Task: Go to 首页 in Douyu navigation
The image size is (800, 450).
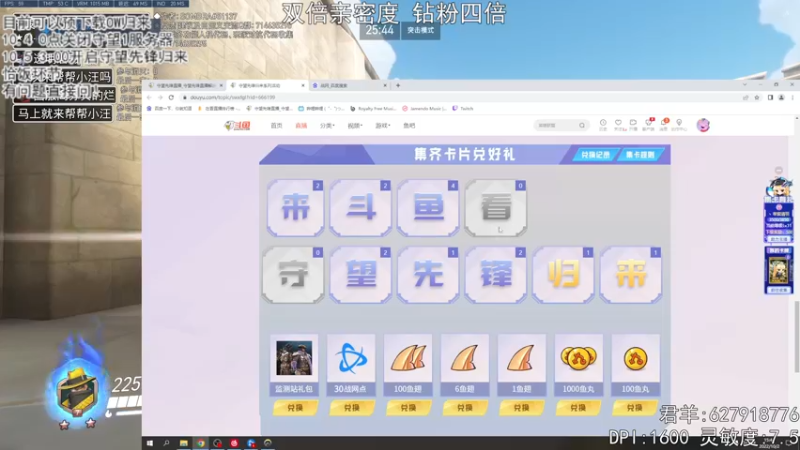Action: 277,126
